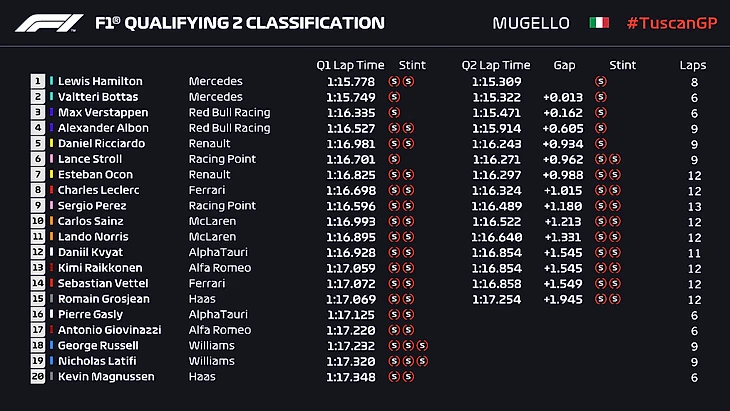Click the F1 logo
Viewport: 730px width, 411px height.
pyautogui.click(x=48, y=22)
